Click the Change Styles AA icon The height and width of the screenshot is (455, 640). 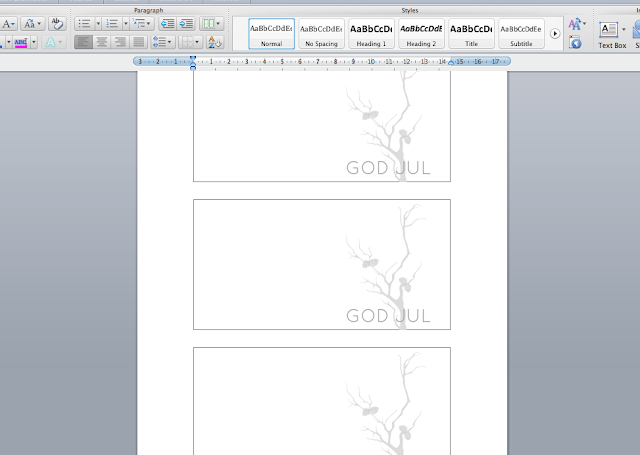click(x=575, y=24)
